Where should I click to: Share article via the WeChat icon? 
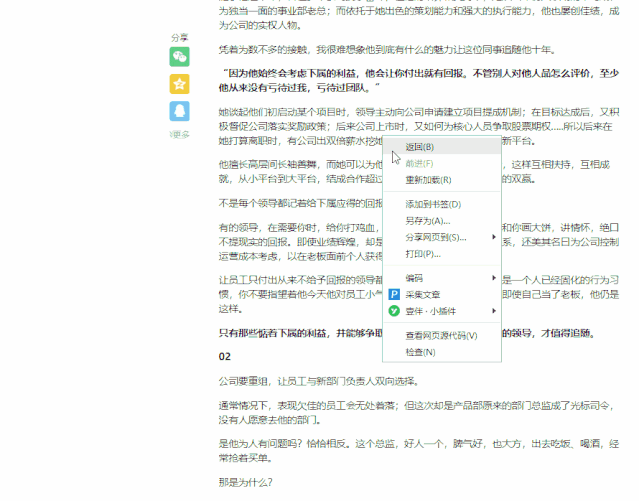point(179,57)
